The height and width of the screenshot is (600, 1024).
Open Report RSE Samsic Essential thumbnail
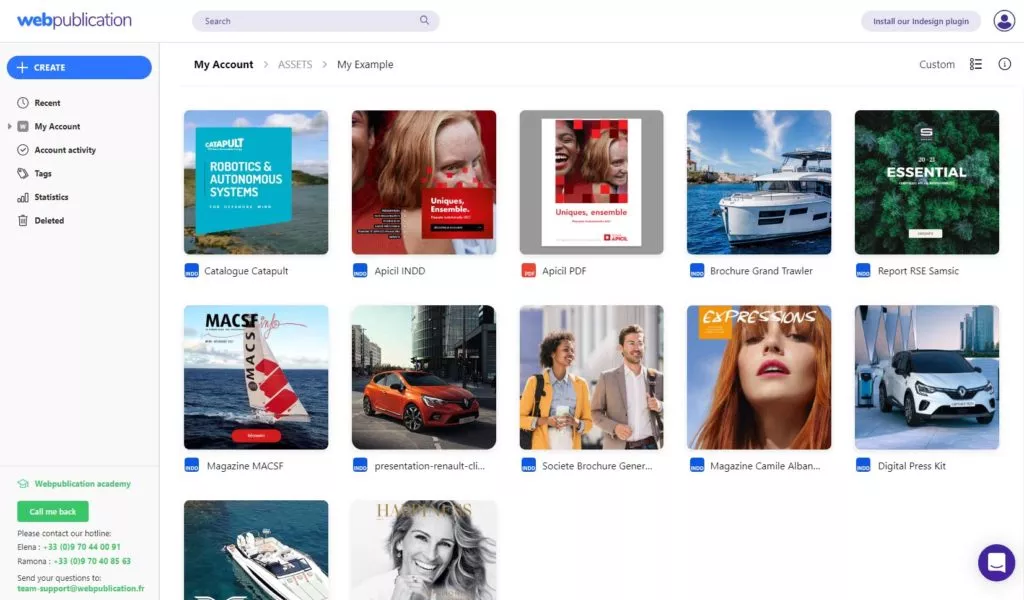[927, 182]
